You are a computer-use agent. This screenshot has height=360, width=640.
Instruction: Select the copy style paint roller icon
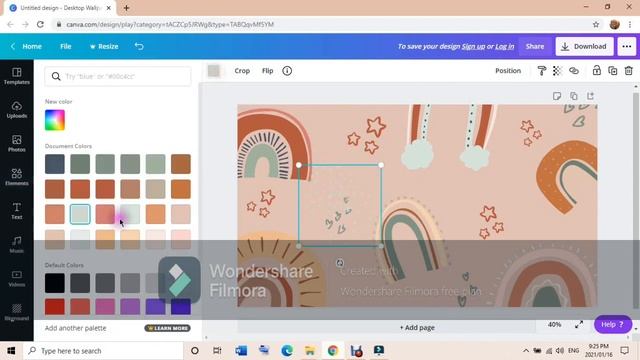542,71
